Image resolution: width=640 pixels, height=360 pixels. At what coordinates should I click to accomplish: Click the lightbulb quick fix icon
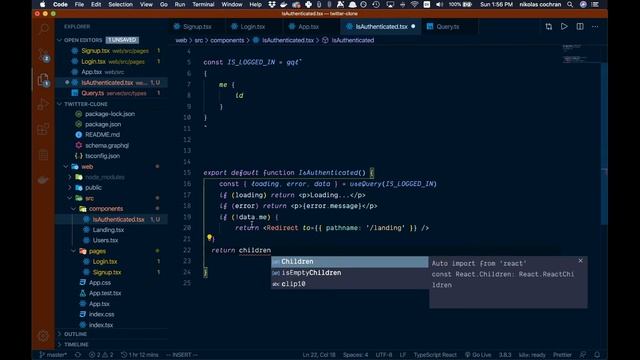[209, 237]
